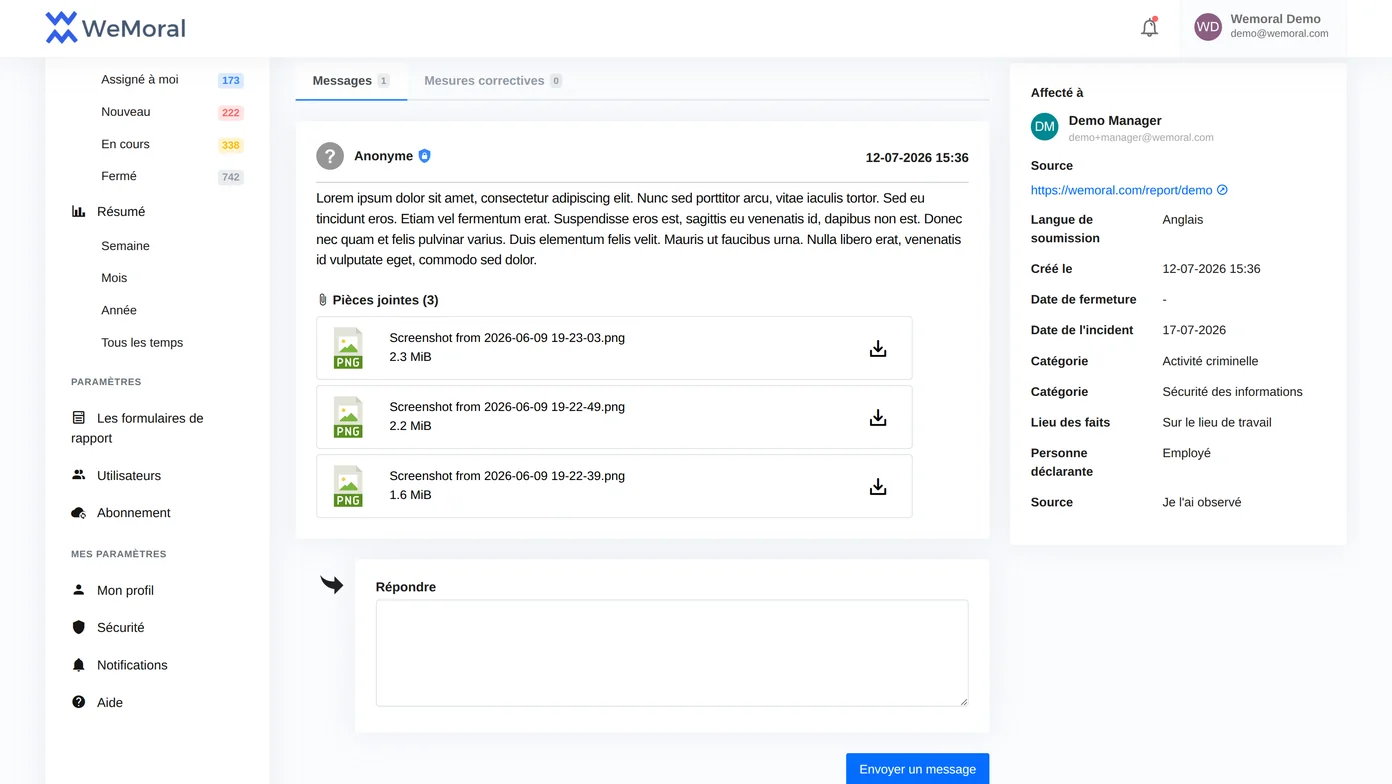Select Année summary

tap(119, 310)
